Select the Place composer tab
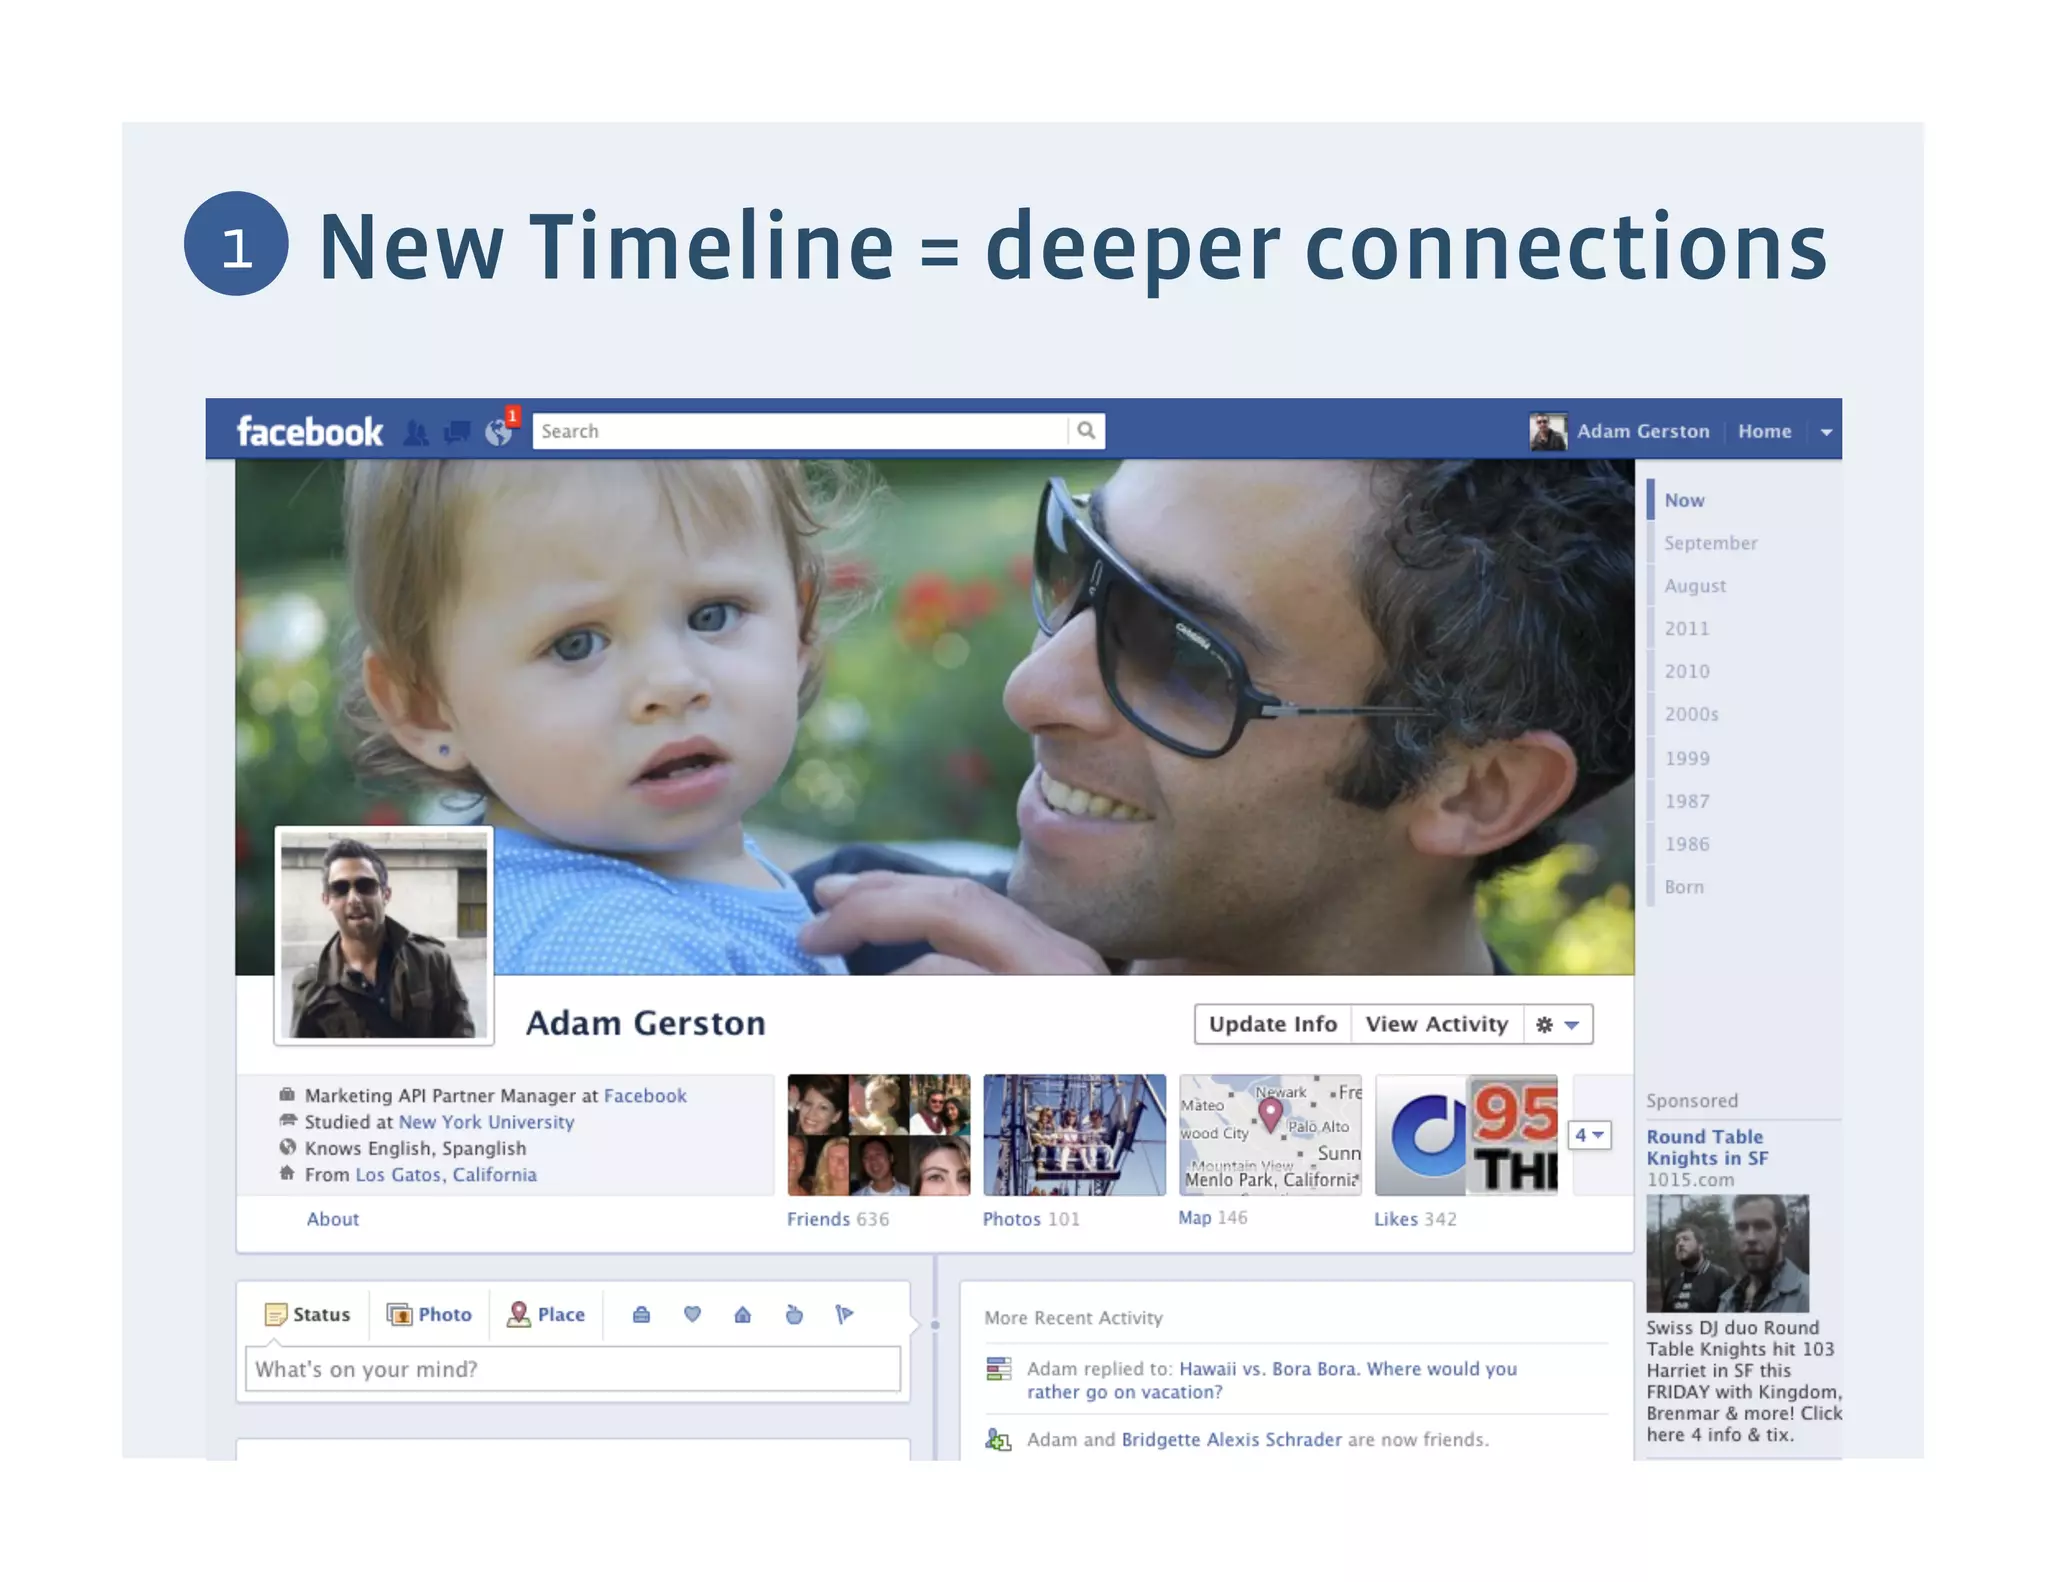2048x1582 pixels. (546, 1314)
